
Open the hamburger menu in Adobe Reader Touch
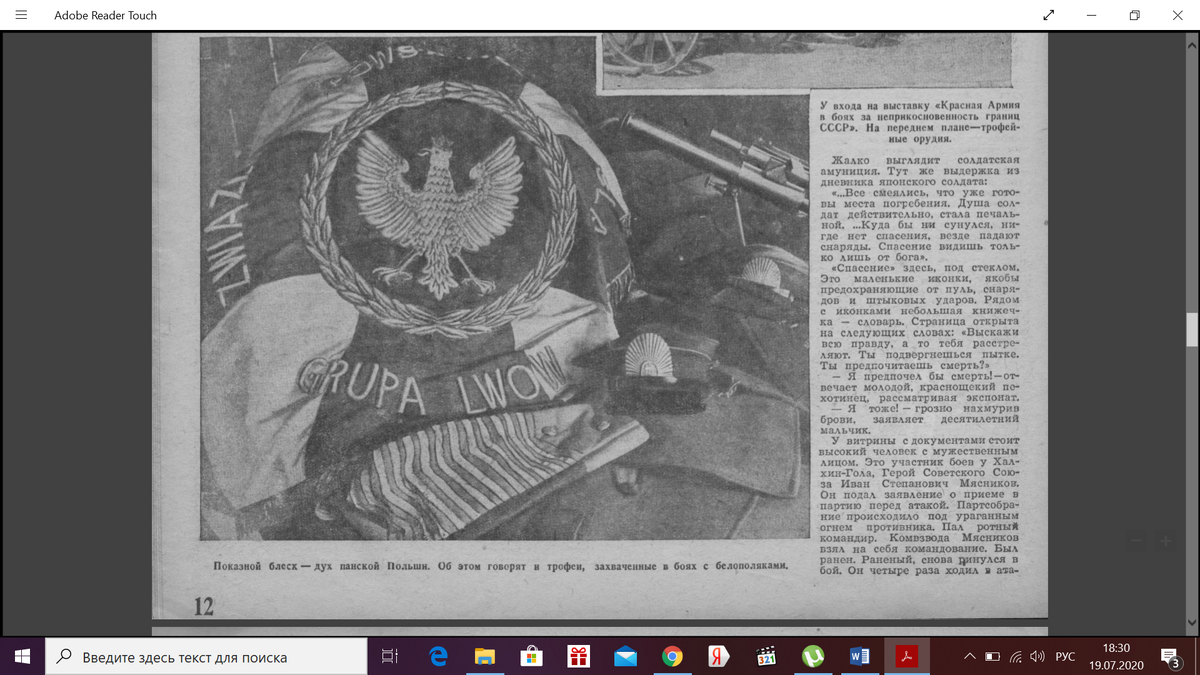[21, 15]
